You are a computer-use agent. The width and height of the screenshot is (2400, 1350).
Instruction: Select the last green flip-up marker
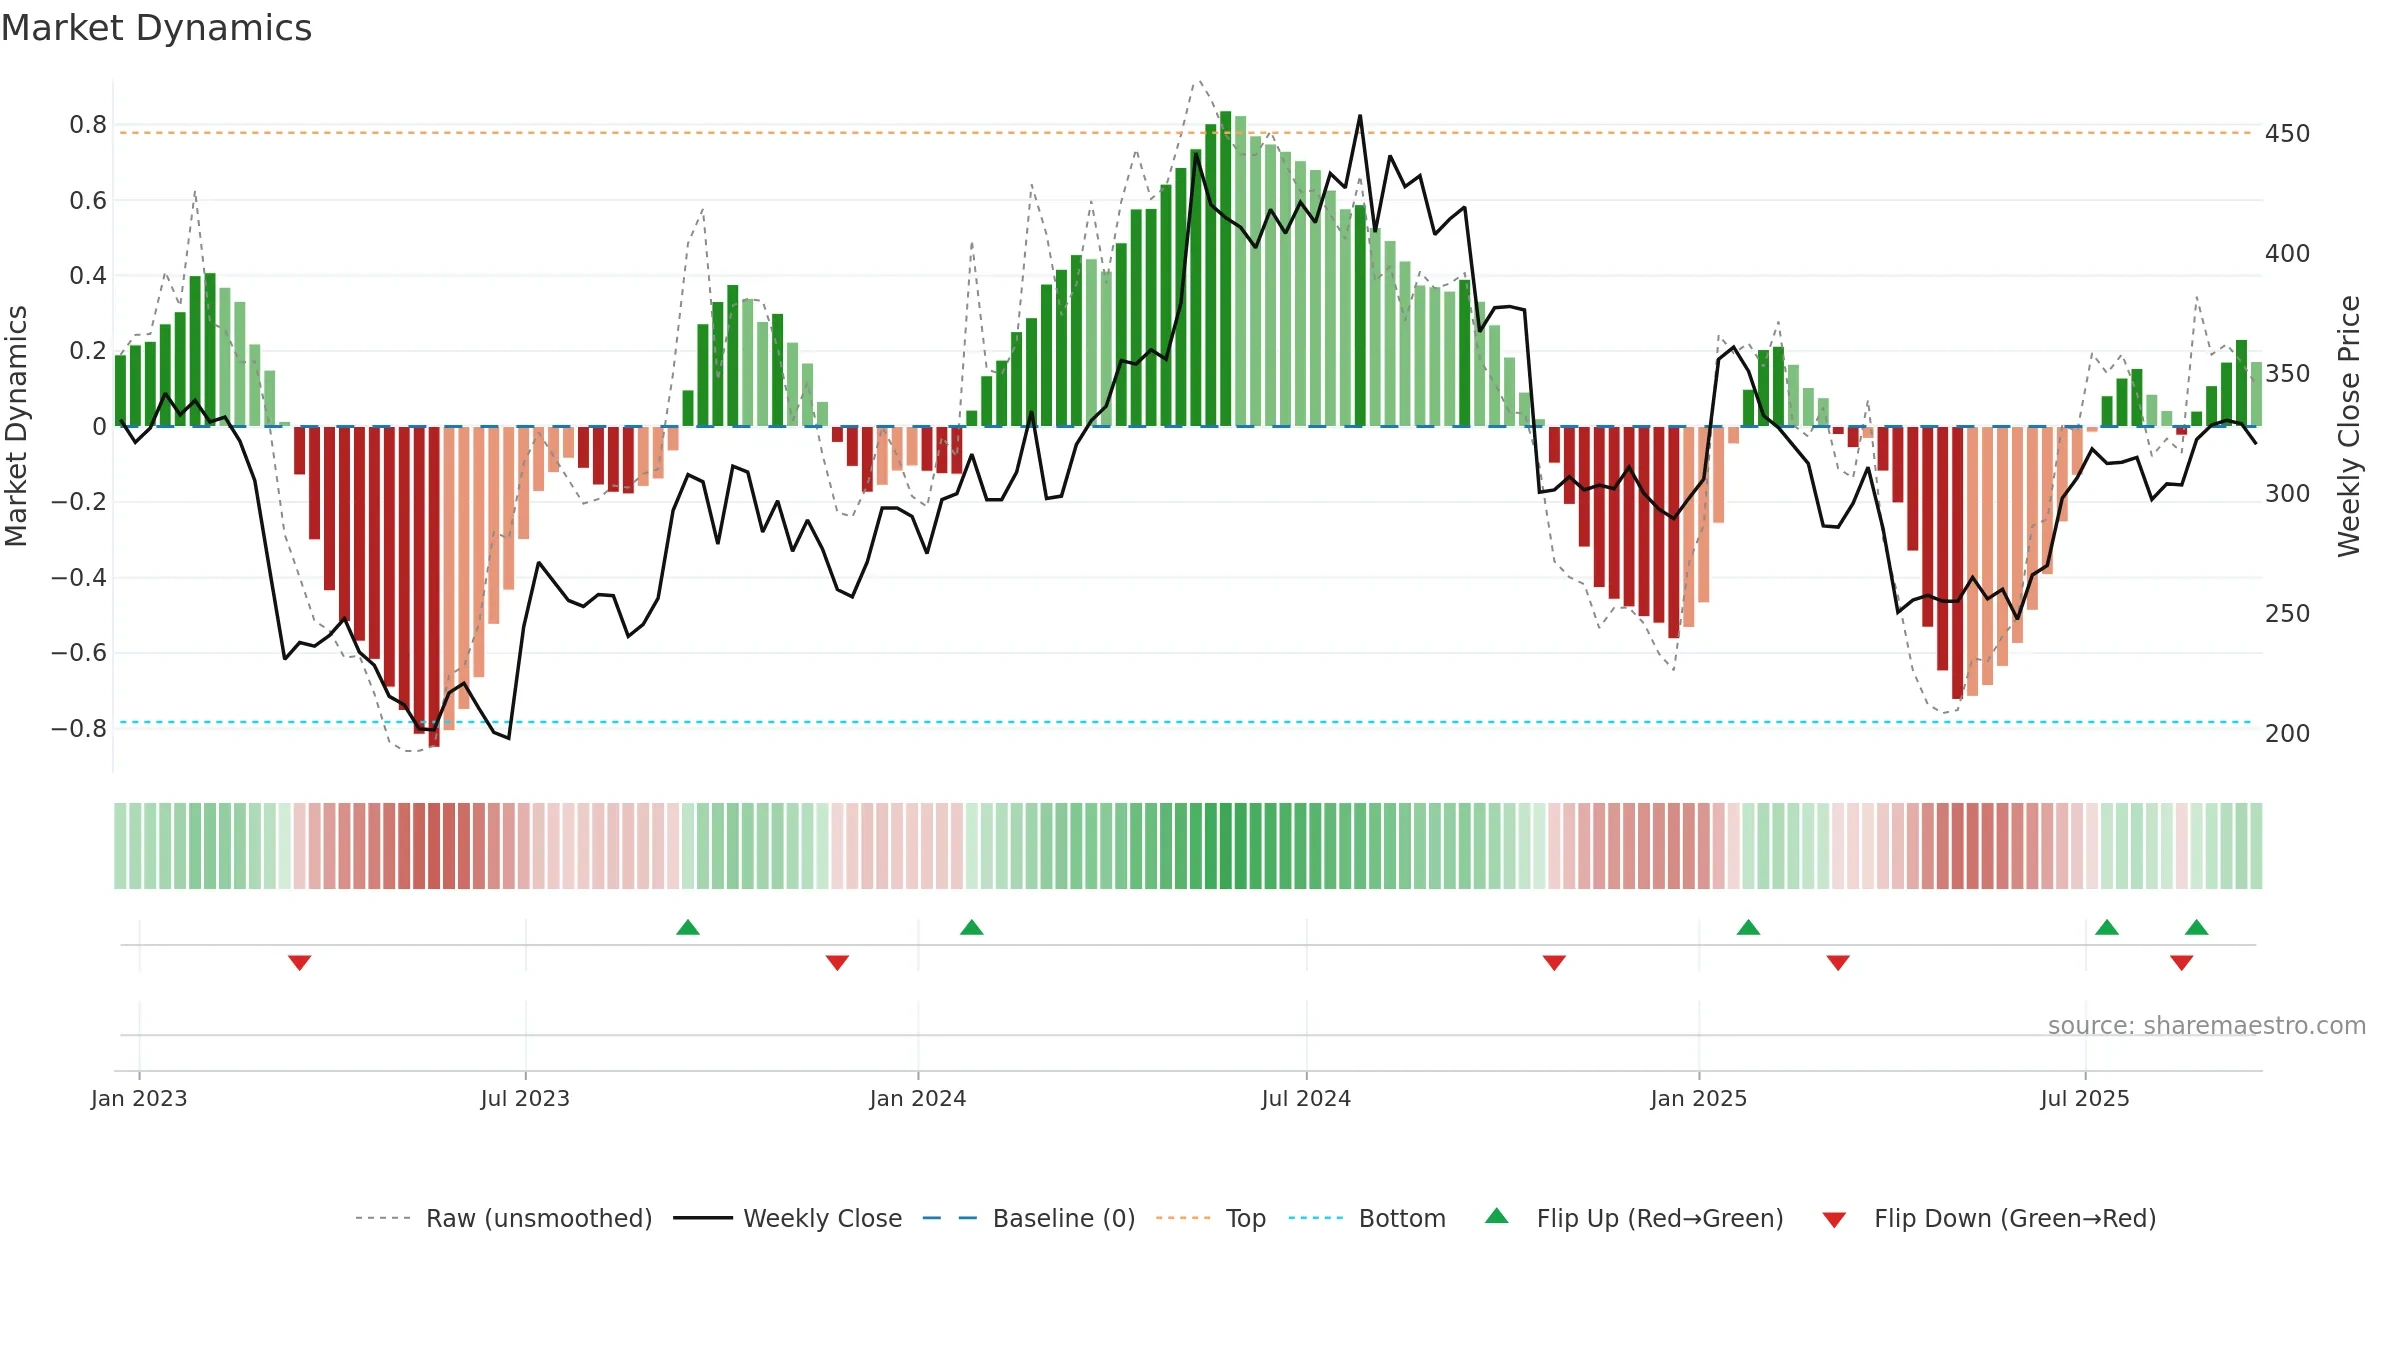(x=2197, y=927)
